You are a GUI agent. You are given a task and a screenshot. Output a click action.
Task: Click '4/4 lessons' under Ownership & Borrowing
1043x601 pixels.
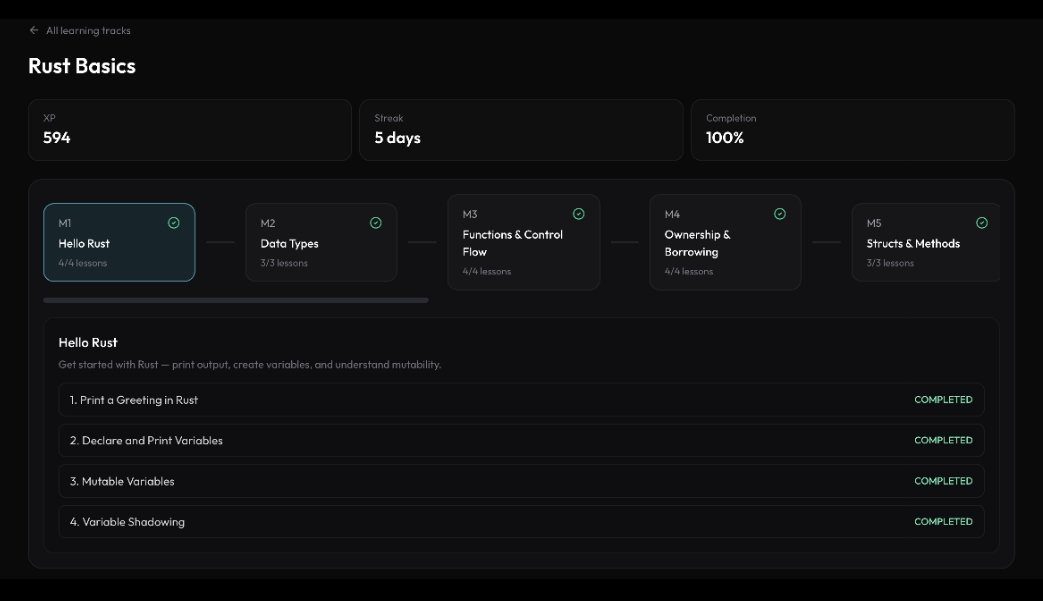[688, 271]
